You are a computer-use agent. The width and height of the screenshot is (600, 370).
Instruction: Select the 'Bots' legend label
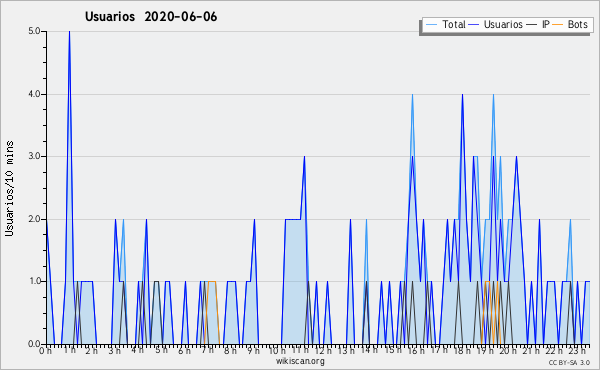pyautogui.click(x=577, y=24)
